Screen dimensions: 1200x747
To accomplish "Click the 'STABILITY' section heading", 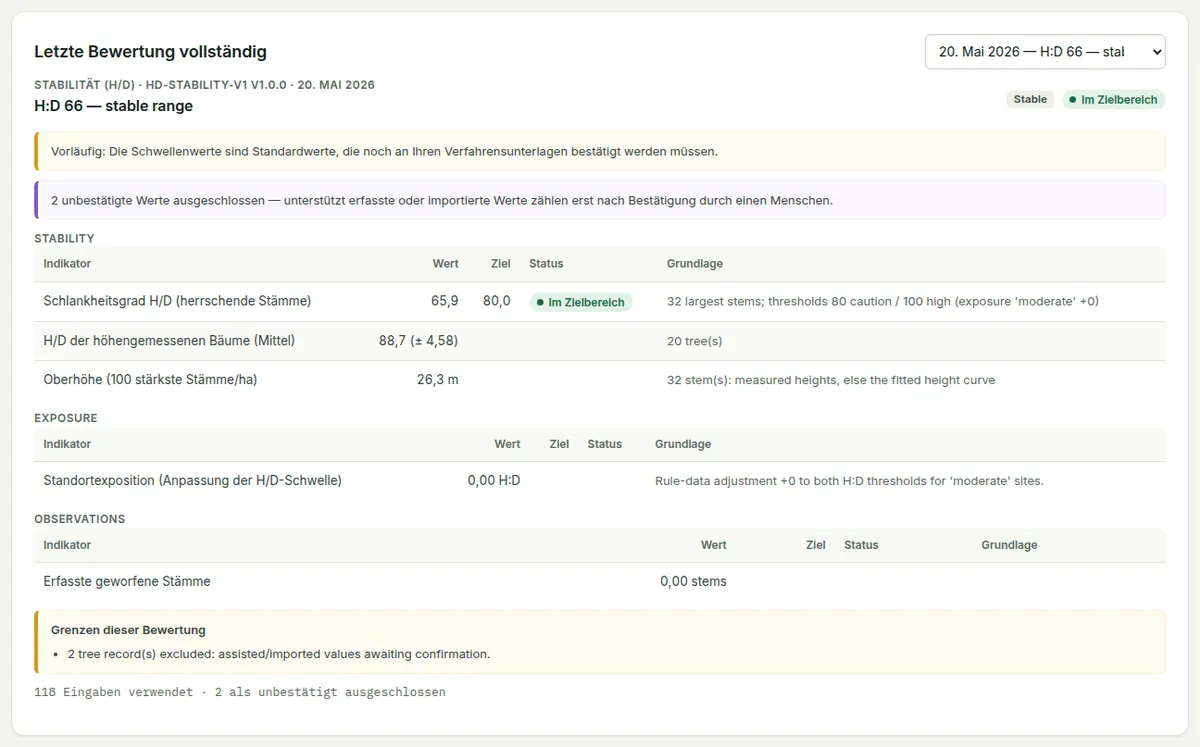I will tap(64, 239).
